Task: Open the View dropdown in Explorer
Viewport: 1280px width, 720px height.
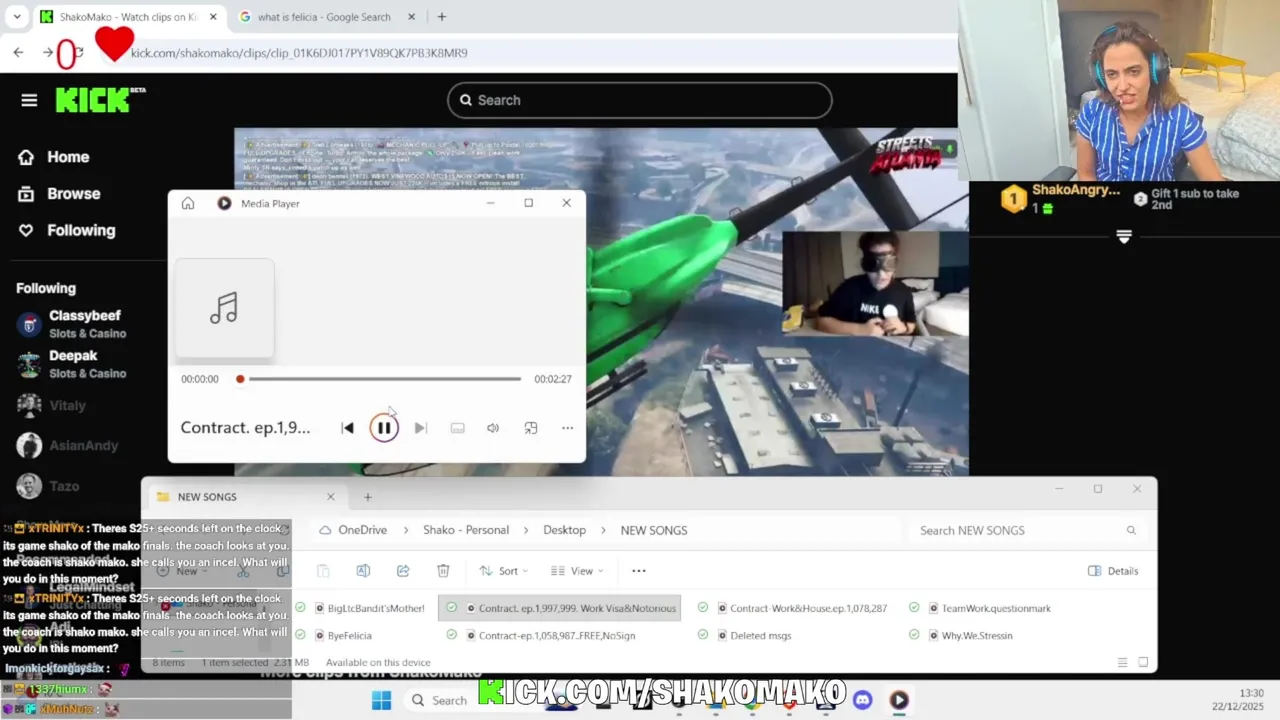Action: point(577,571)
